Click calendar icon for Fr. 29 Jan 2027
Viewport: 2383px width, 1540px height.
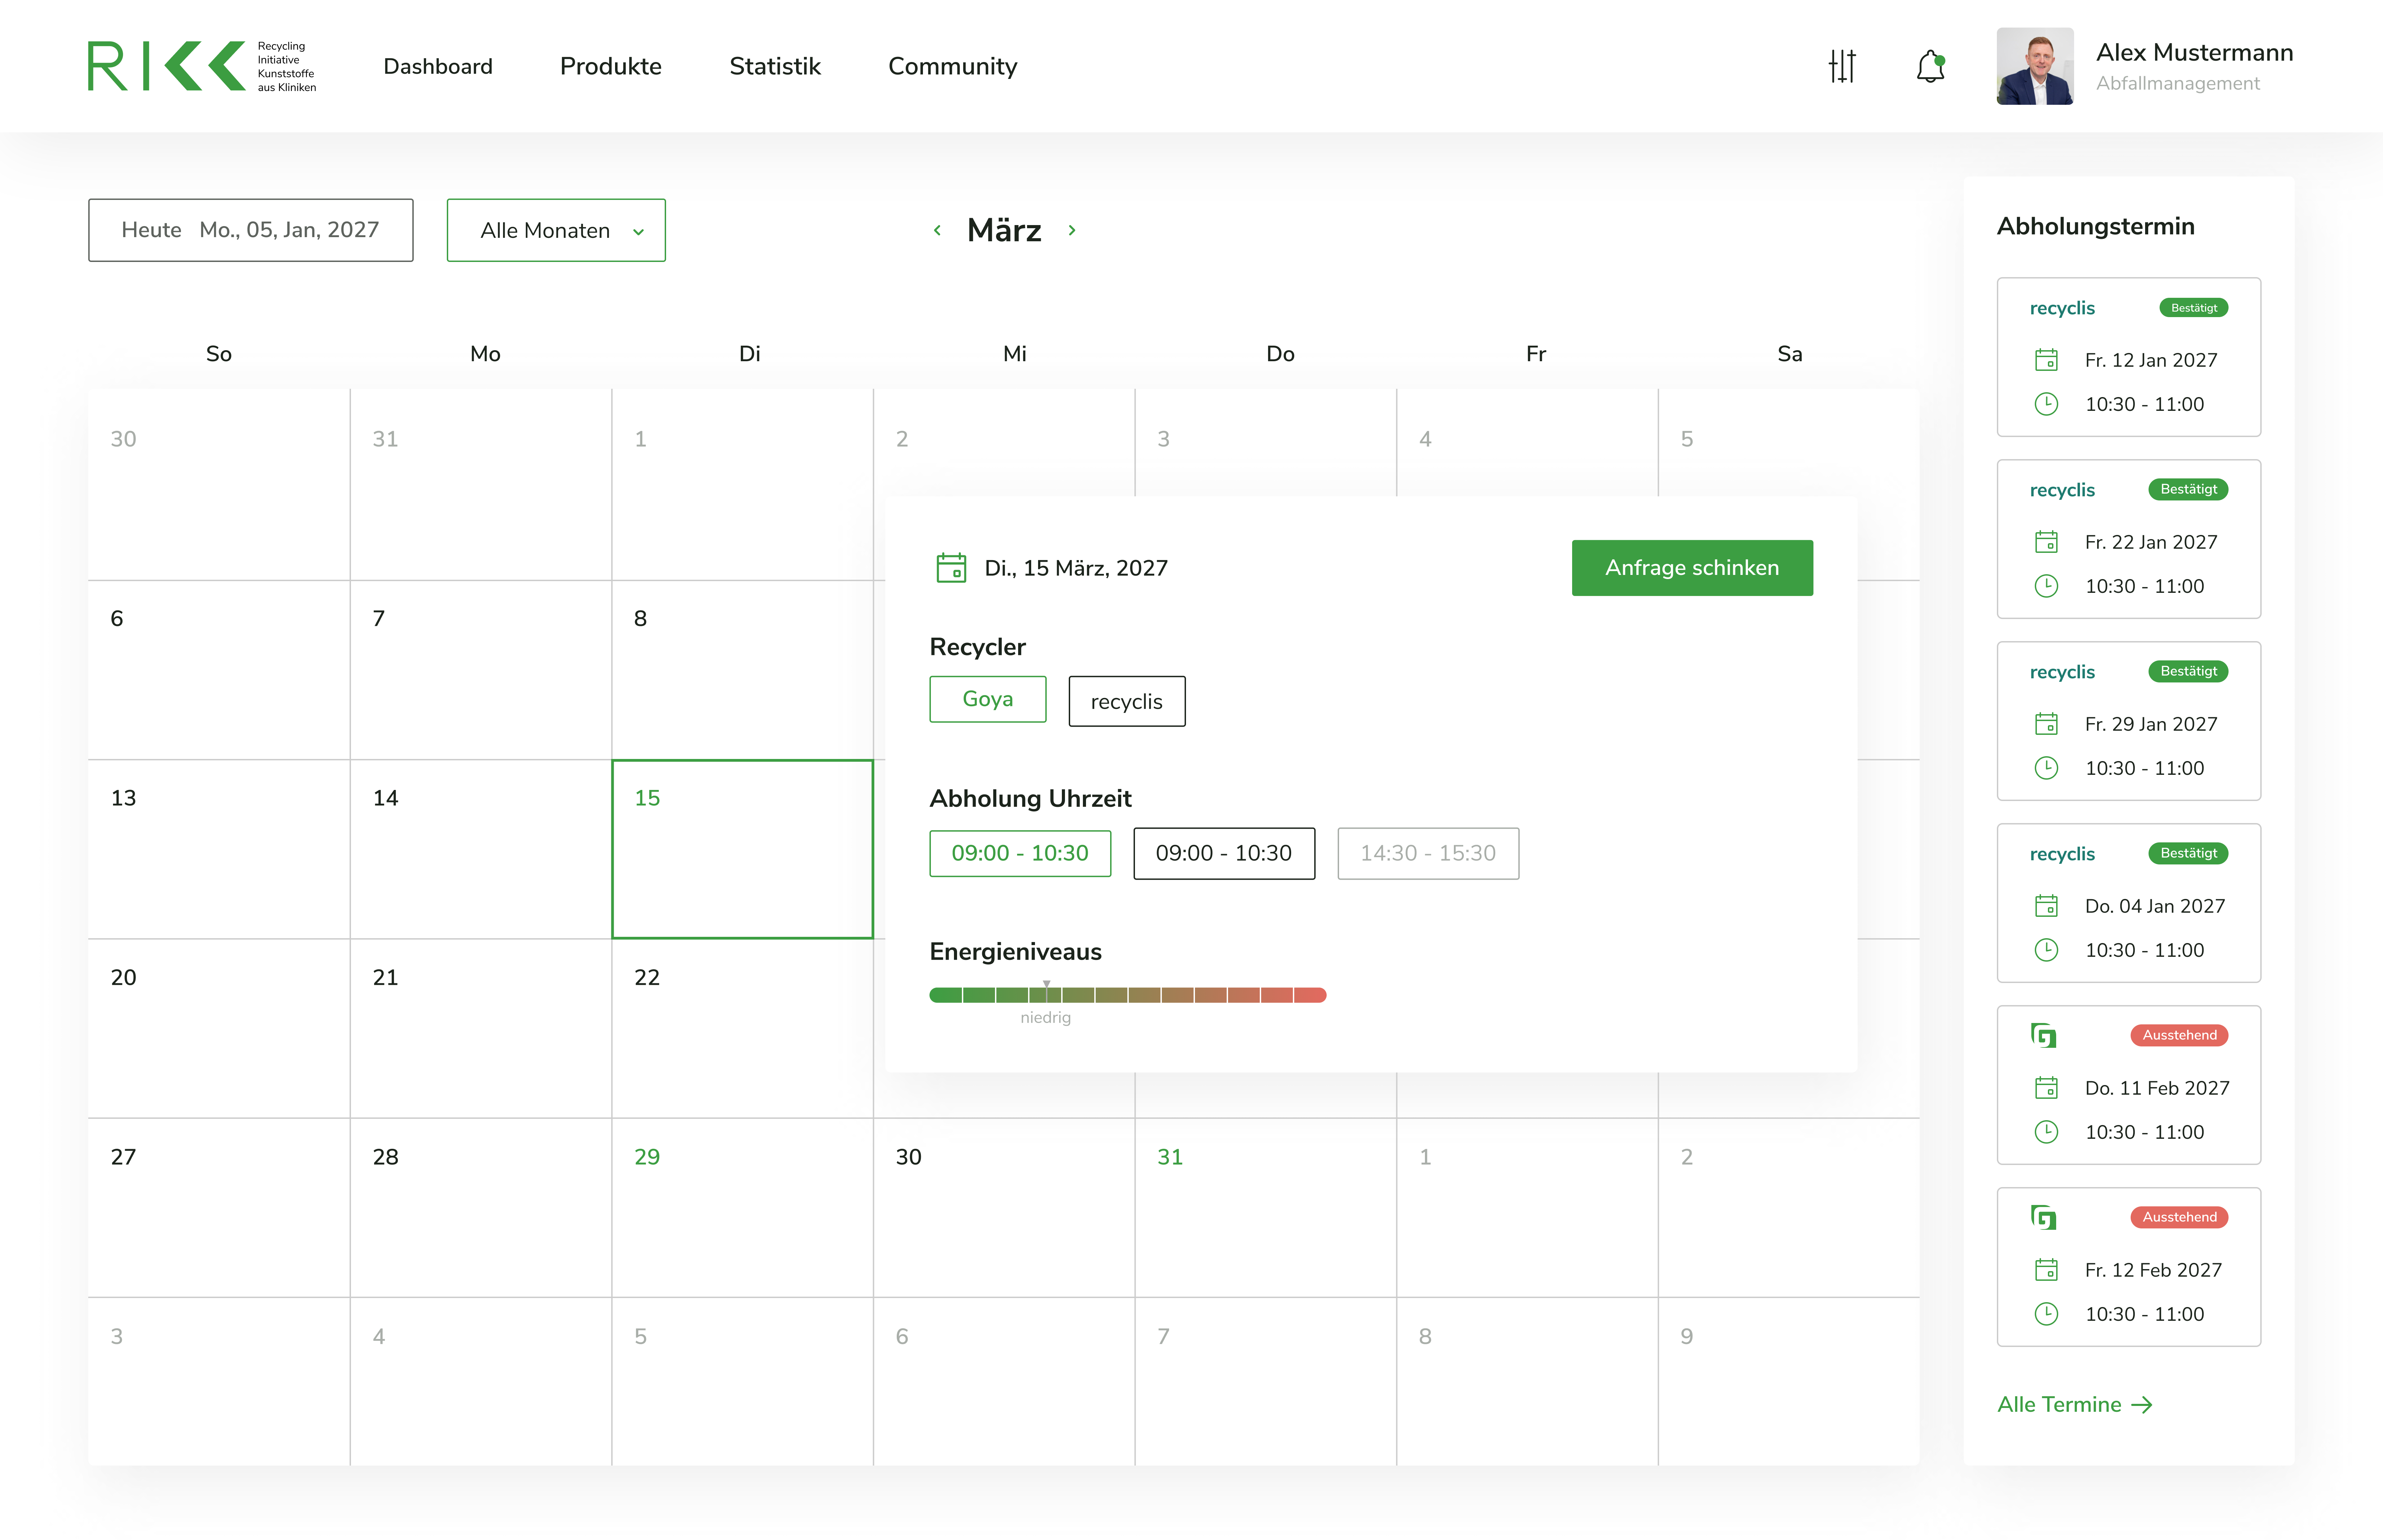click(2046, 724)
